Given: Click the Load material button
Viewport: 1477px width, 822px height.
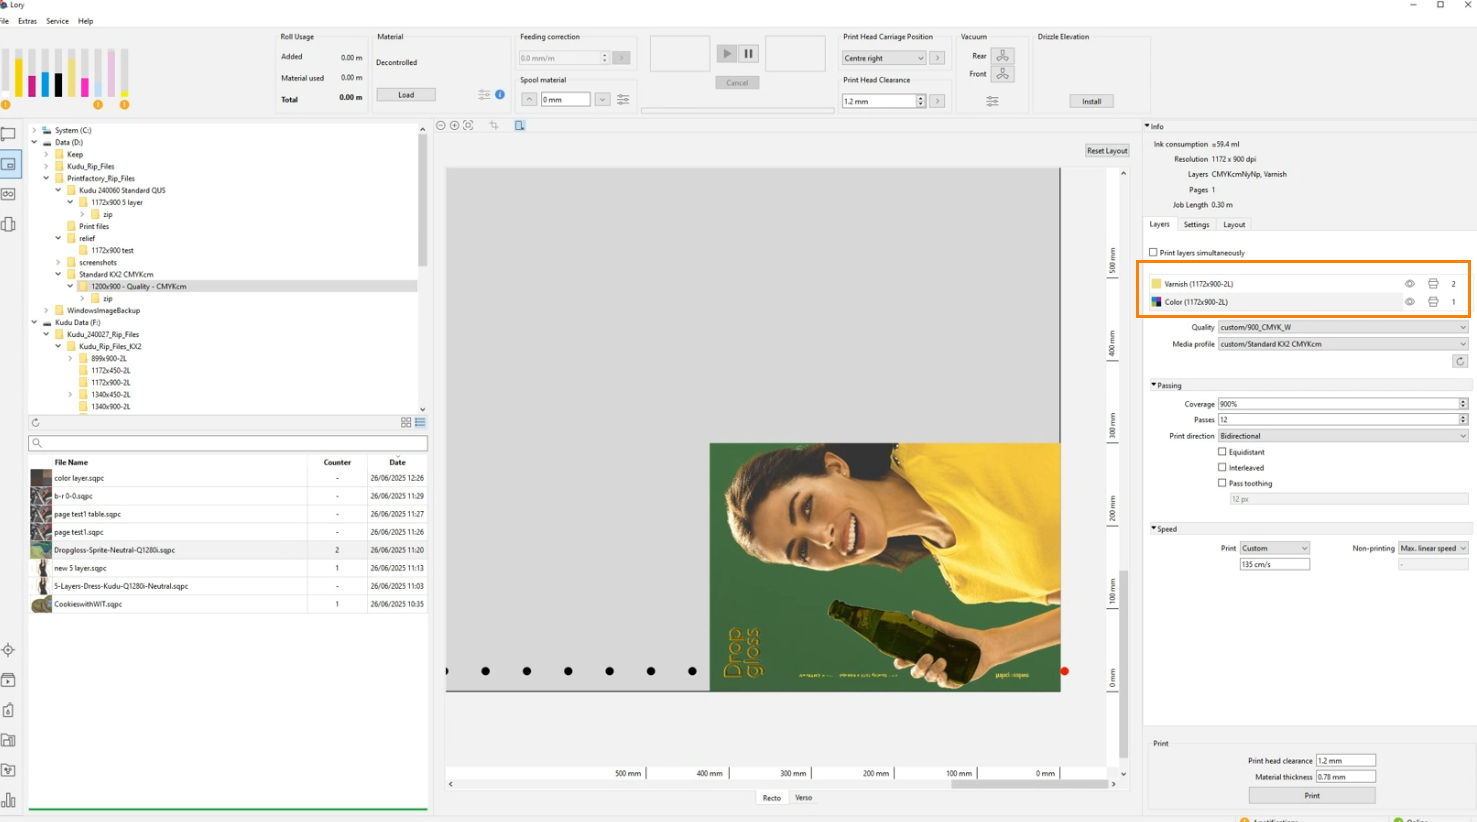Looking at the screenshot, I should [406, 95].
